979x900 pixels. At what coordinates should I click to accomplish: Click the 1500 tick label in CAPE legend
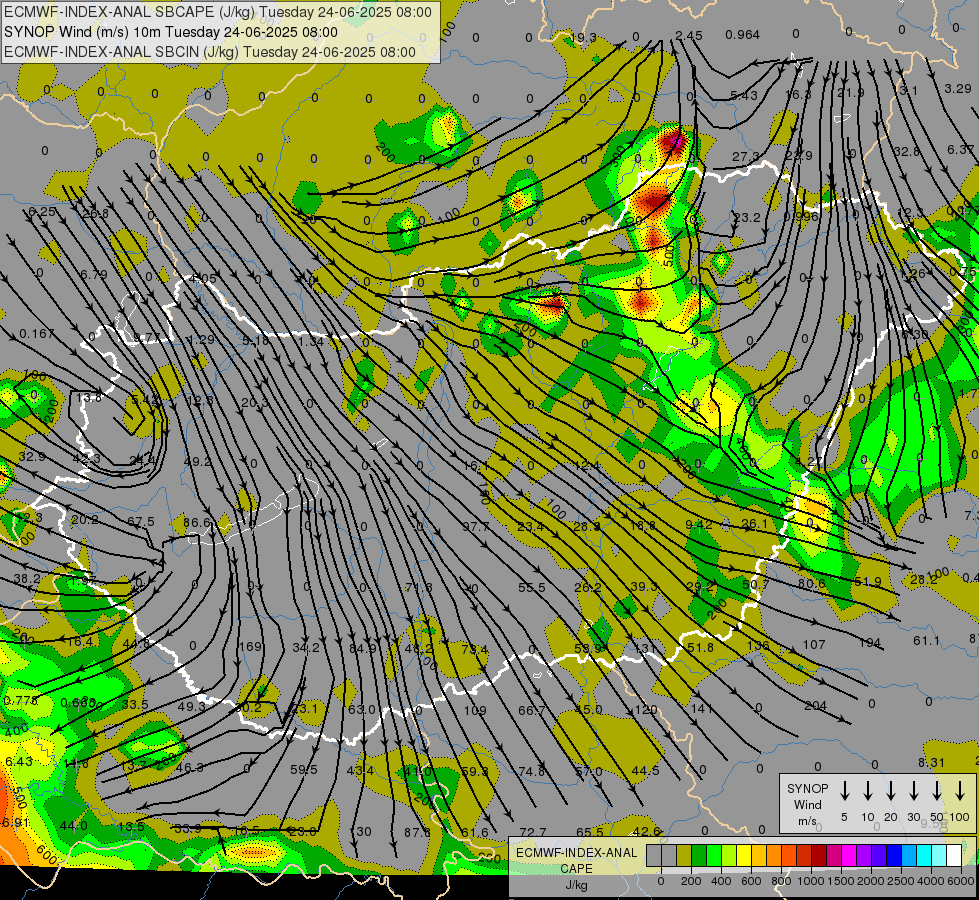[x=840, y=881]
